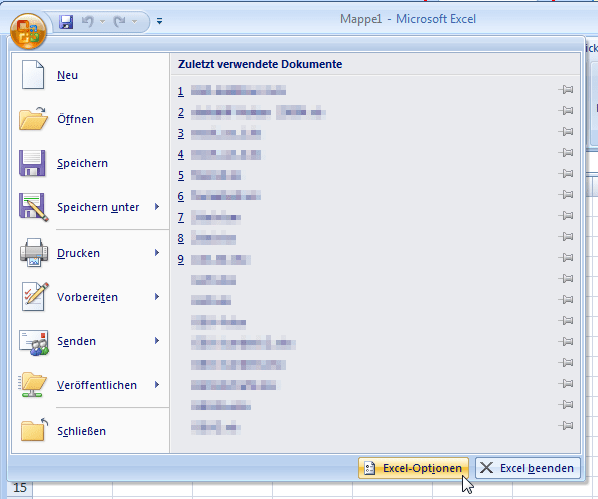This screenshot has height=499, width=598.
Task: Click the envelope Senden icon
Action: coord(34,343)
